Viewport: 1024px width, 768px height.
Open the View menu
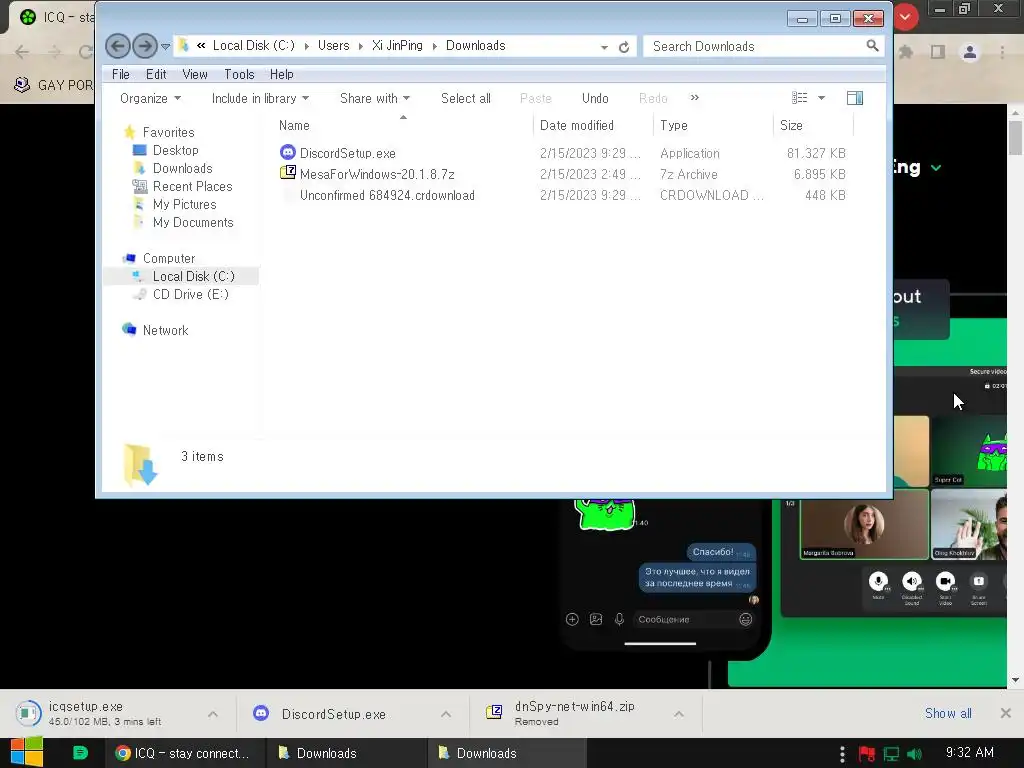tap(195, 74)
